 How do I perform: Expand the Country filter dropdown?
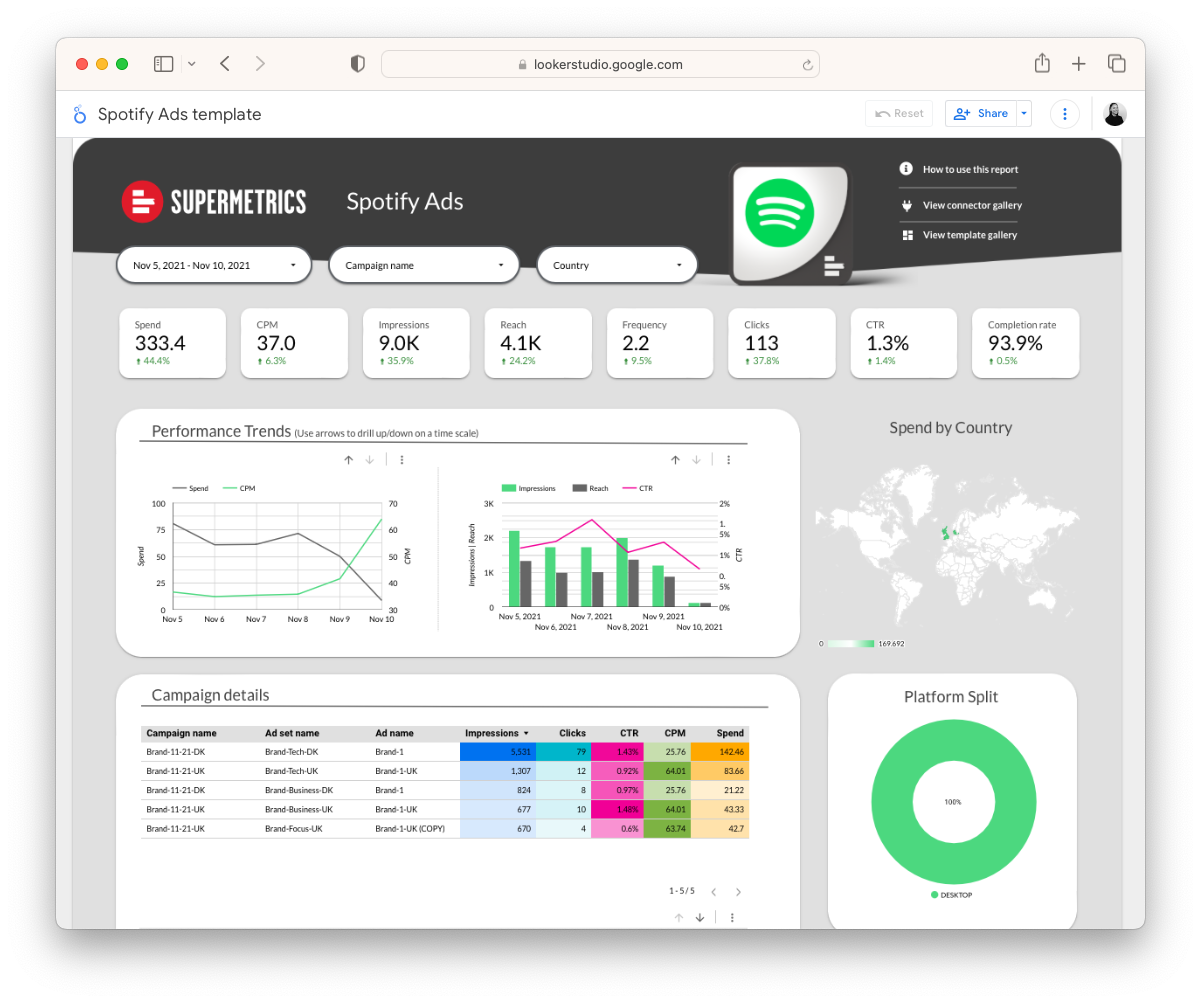pyautogui.click(x=617, y=266)
